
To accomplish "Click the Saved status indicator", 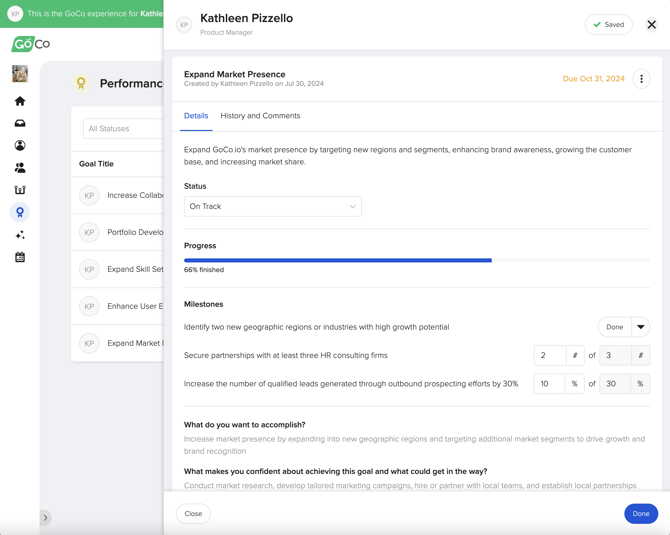I will [608, 25].
